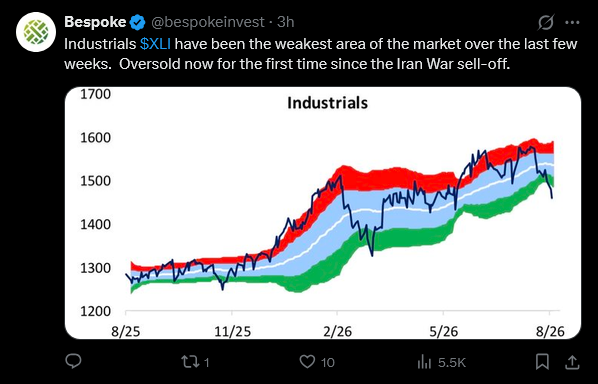
Task: Click the Bespoke profile avatar
Action: 36,32
